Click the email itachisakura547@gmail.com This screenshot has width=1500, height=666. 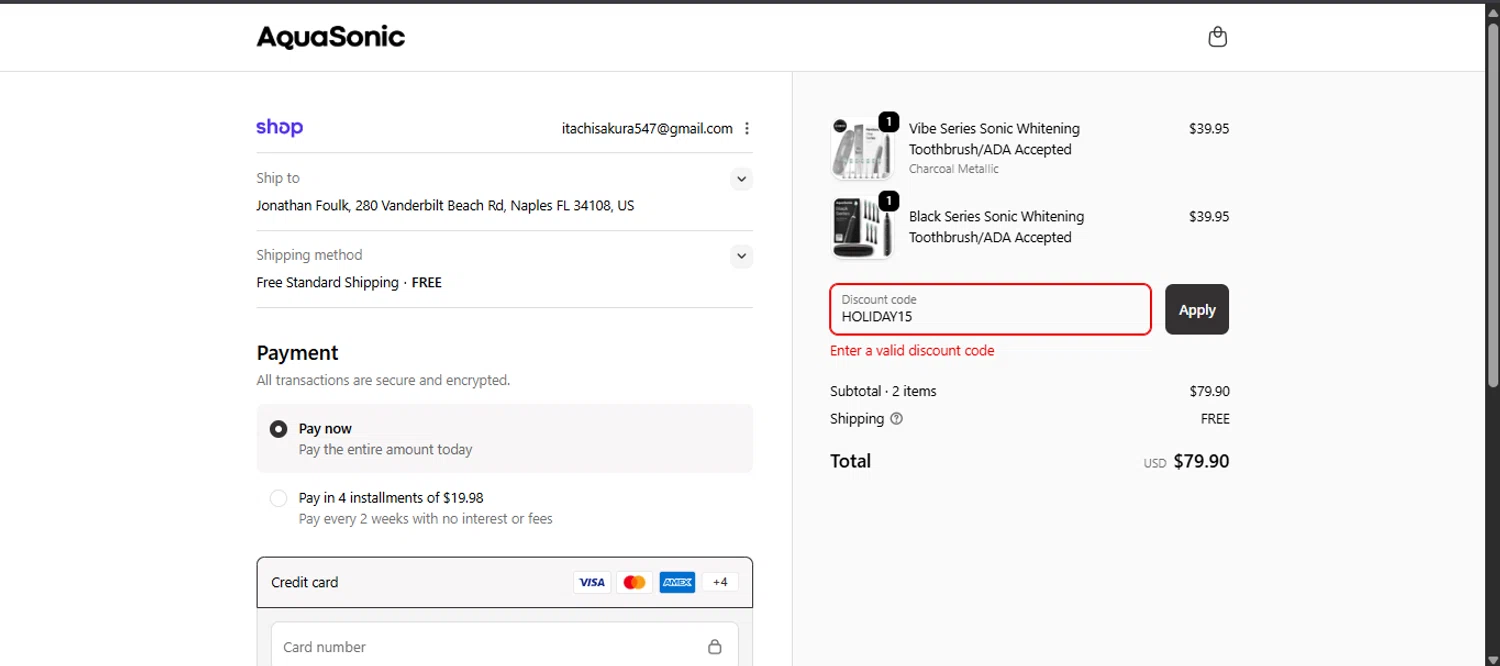click(x=647, y=128)
